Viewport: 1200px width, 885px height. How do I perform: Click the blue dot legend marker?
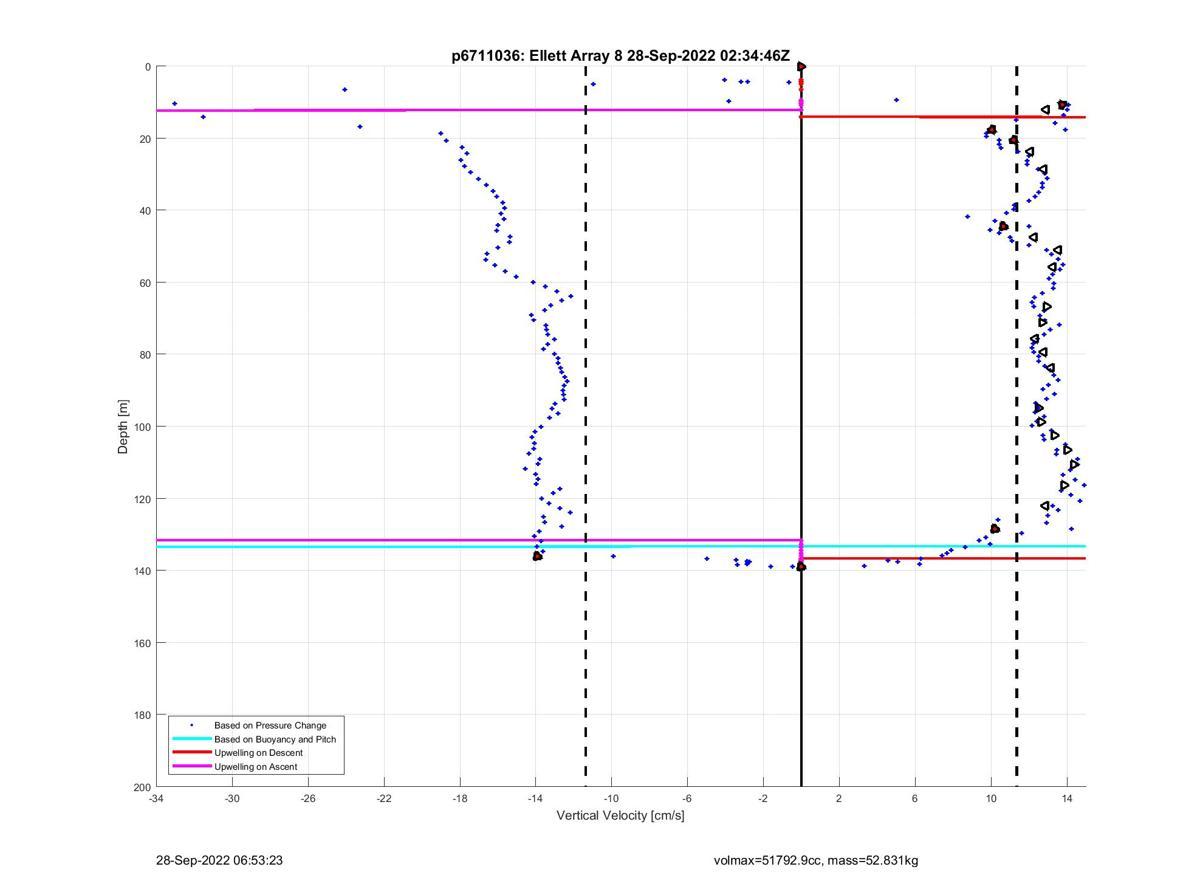[191, 725]
